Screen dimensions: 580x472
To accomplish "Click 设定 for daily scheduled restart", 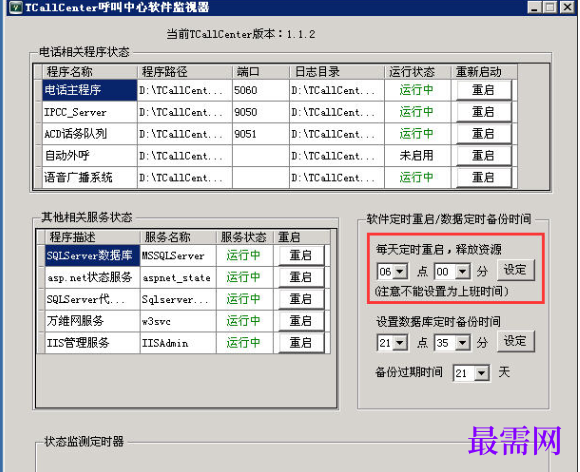I will coord(515,270).
